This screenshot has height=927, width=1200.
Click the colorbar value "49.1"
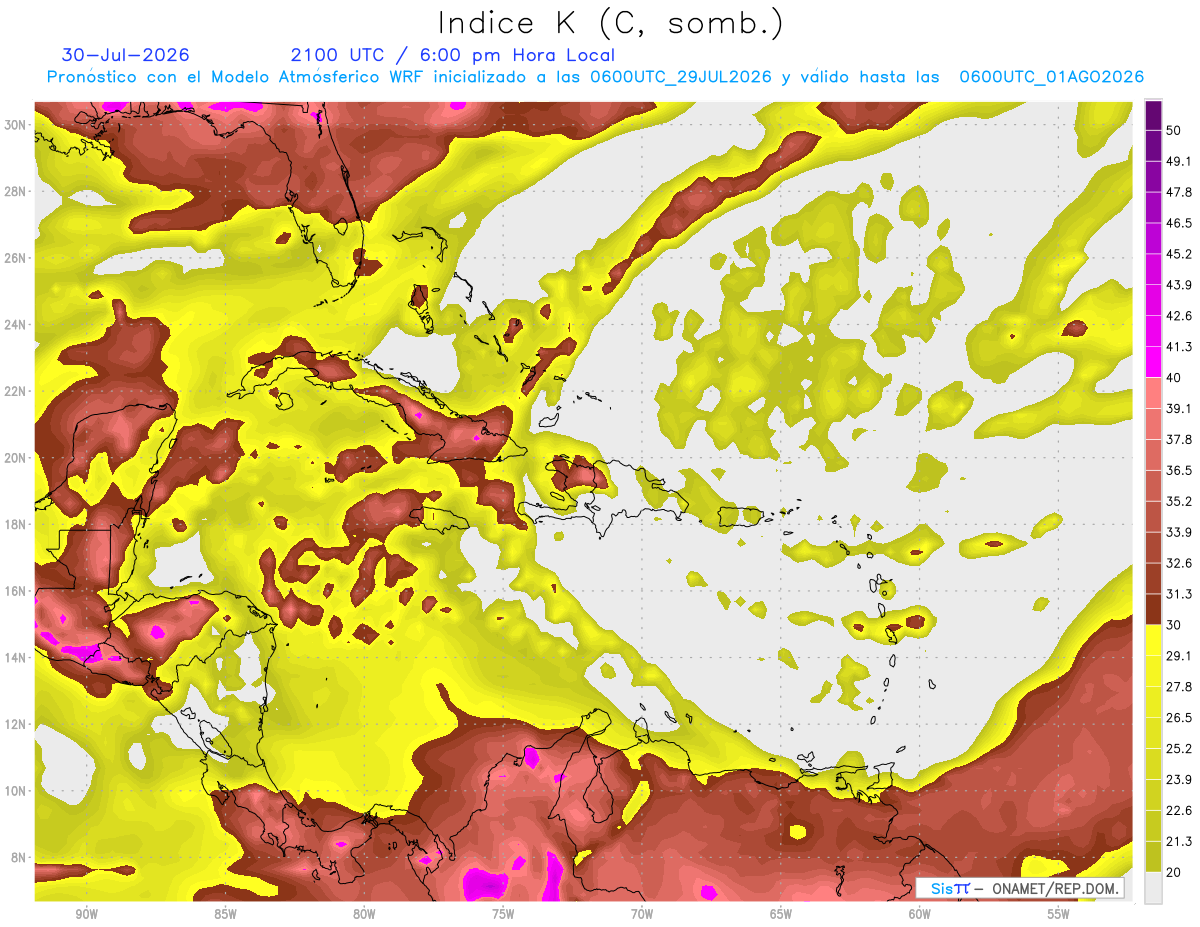[1179, 161]
